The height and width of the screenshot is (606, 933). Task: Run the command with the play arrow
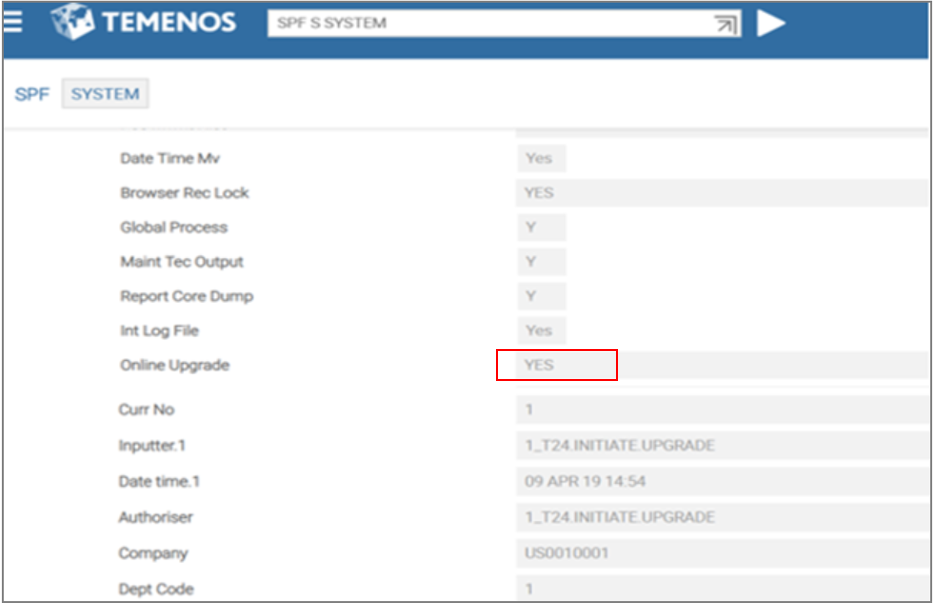(x=770, y=23)
